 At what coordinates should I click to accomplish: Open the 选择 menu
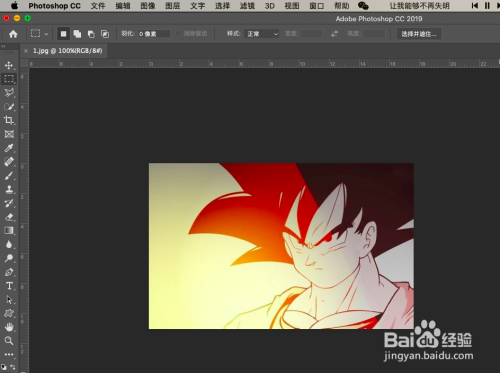click(222, 6)
